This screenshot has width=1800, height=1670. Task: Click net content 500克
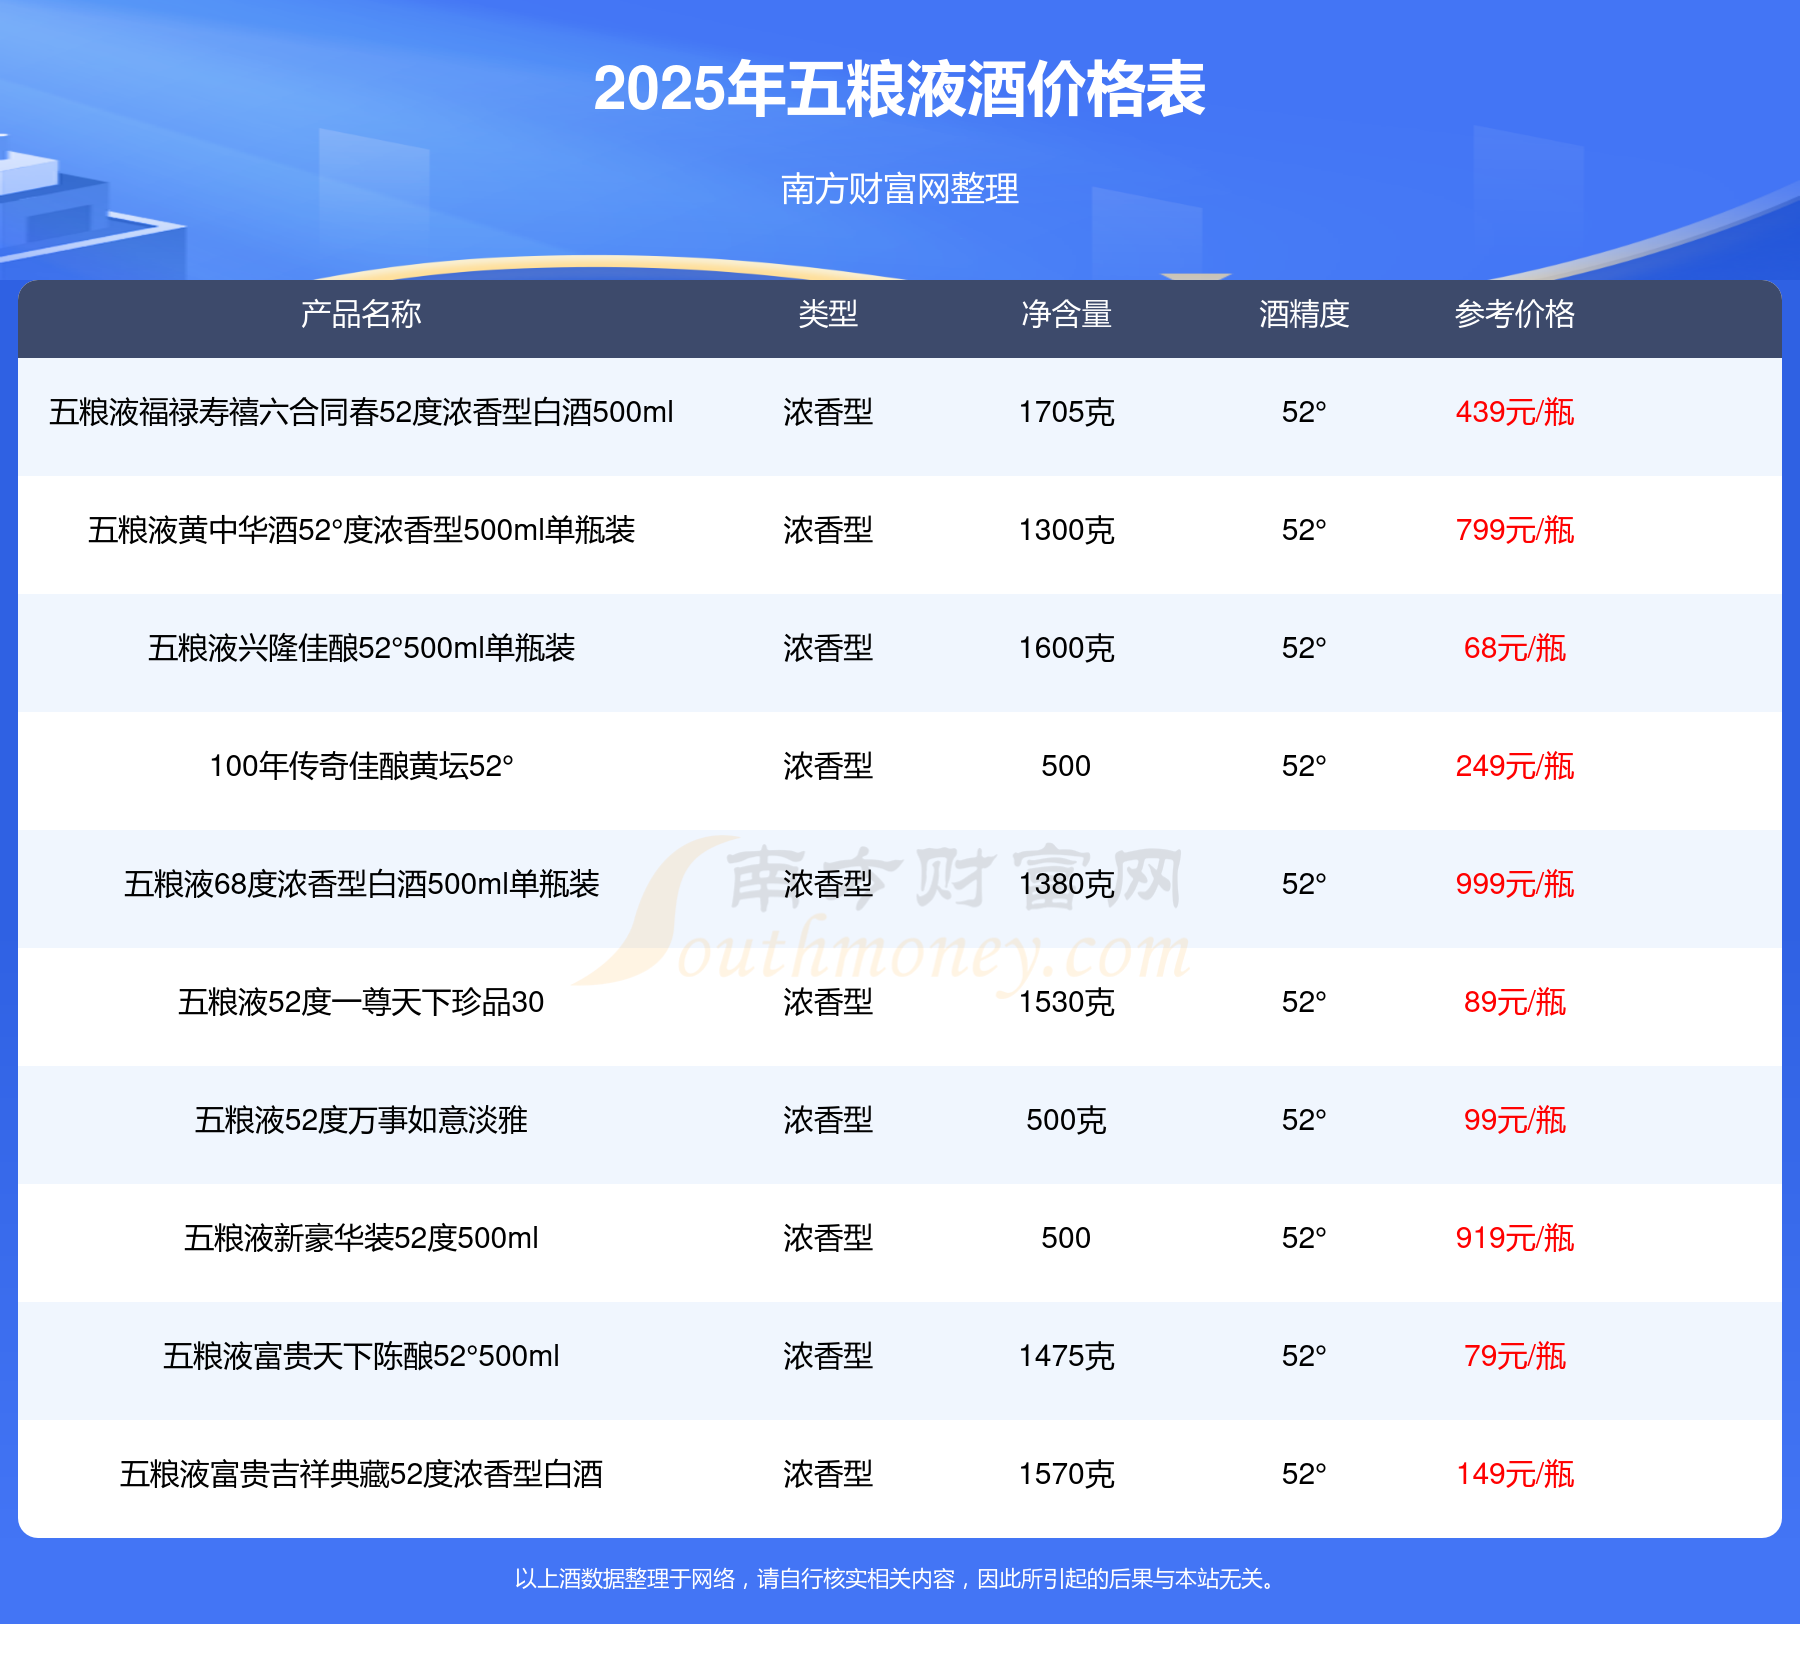click(1066, 1120)
